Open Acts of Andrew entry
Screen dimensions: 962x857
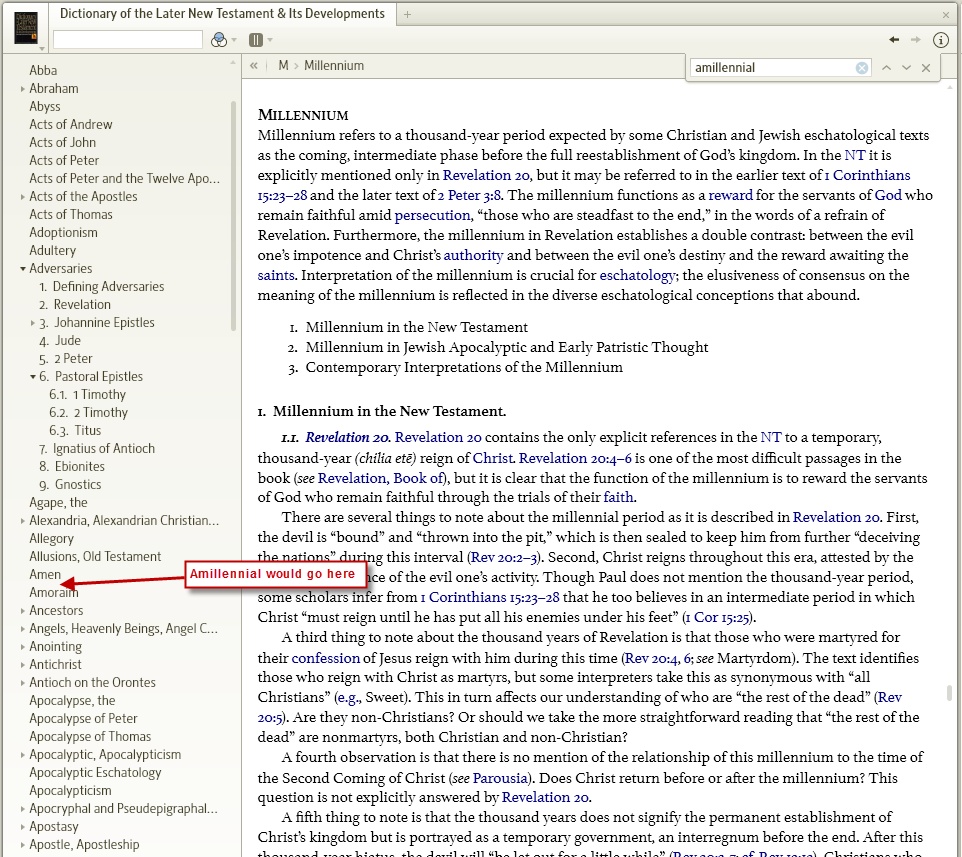point(71,125)
